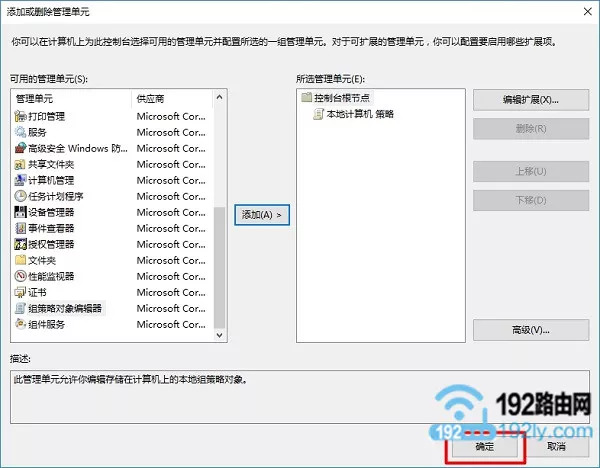
Task: Open 高级(V)... options
Action: click(x=531, y=330)
